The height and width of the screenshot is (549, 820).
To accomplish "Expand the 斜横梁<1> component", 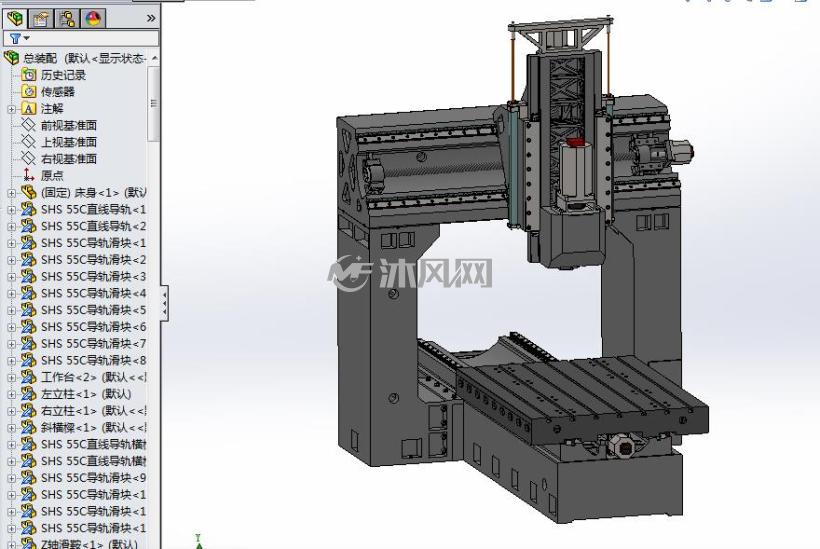I will (12, 428).
